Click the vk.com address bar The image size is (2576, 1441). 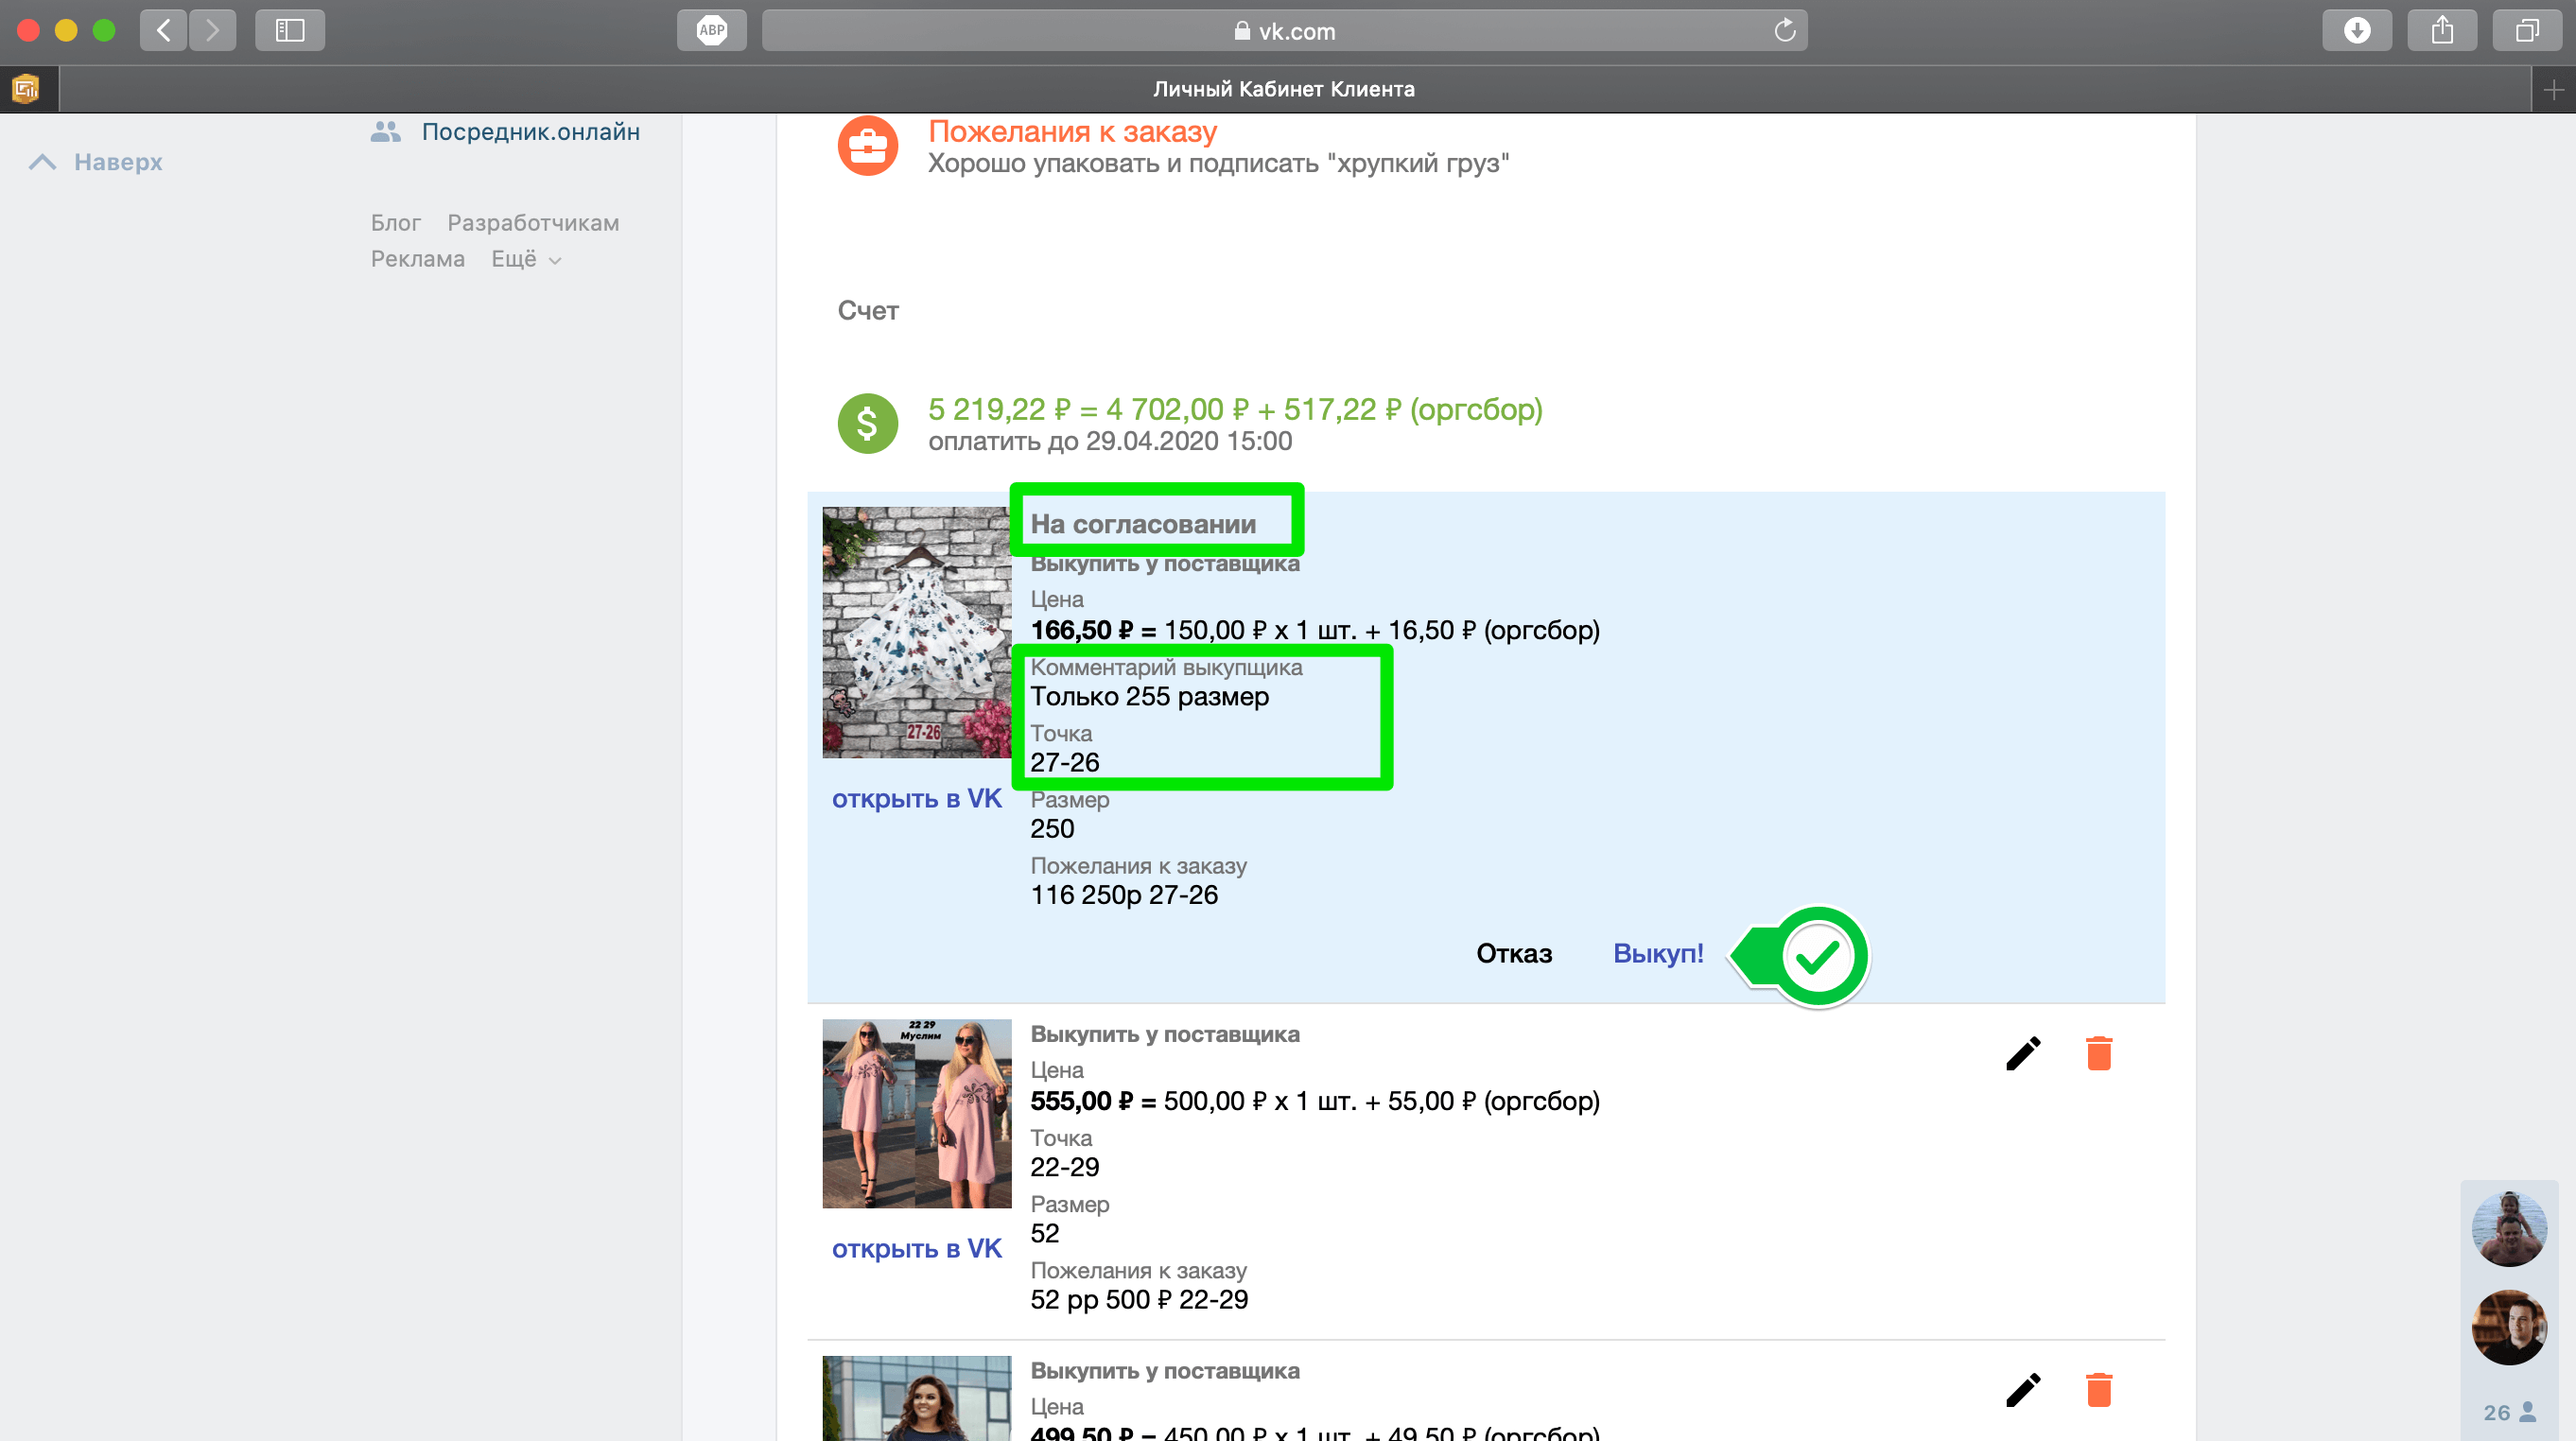(1283, 31)
